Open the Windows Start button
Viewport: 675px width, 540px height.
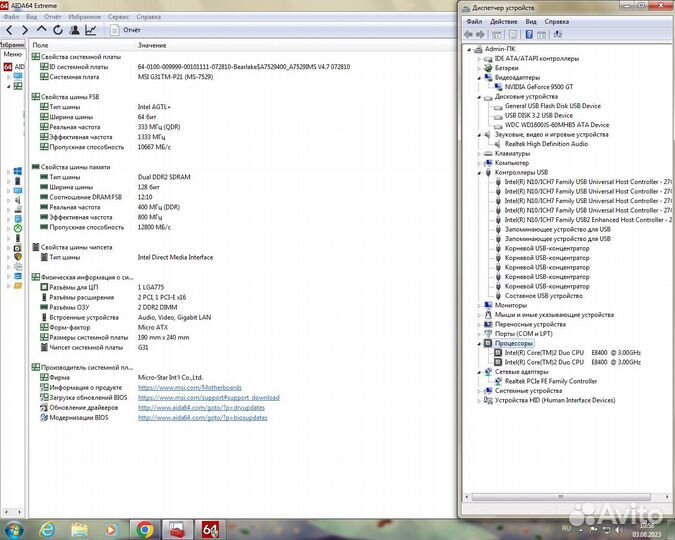[x=13, y=529]
